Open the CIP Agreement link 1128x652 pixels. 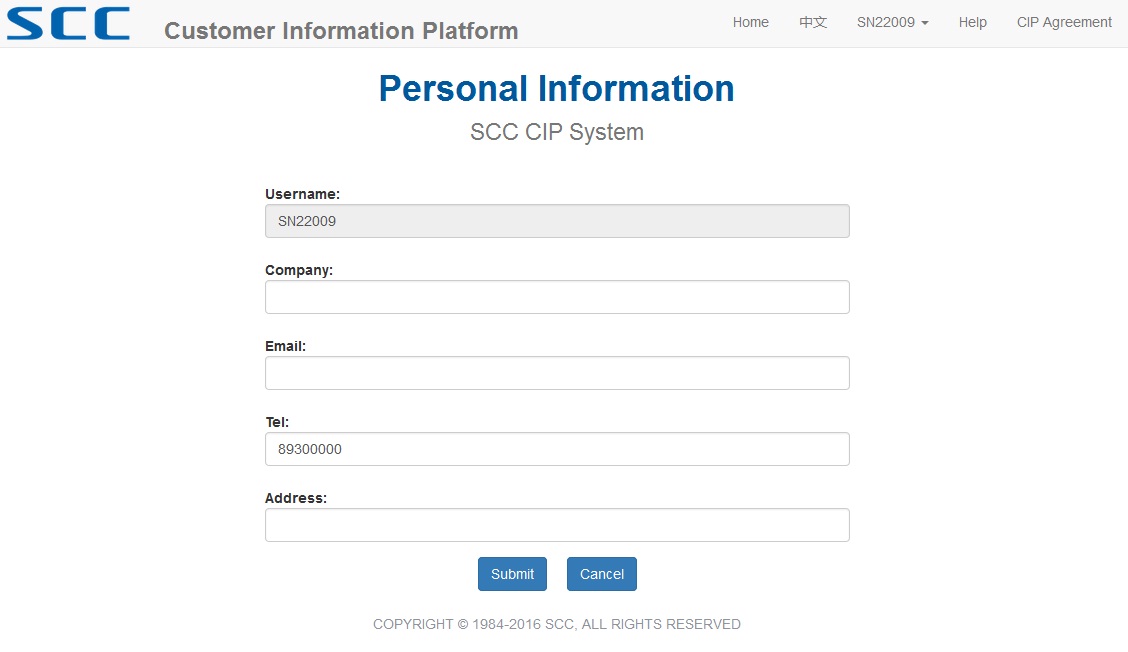(x=1064, y=22)
